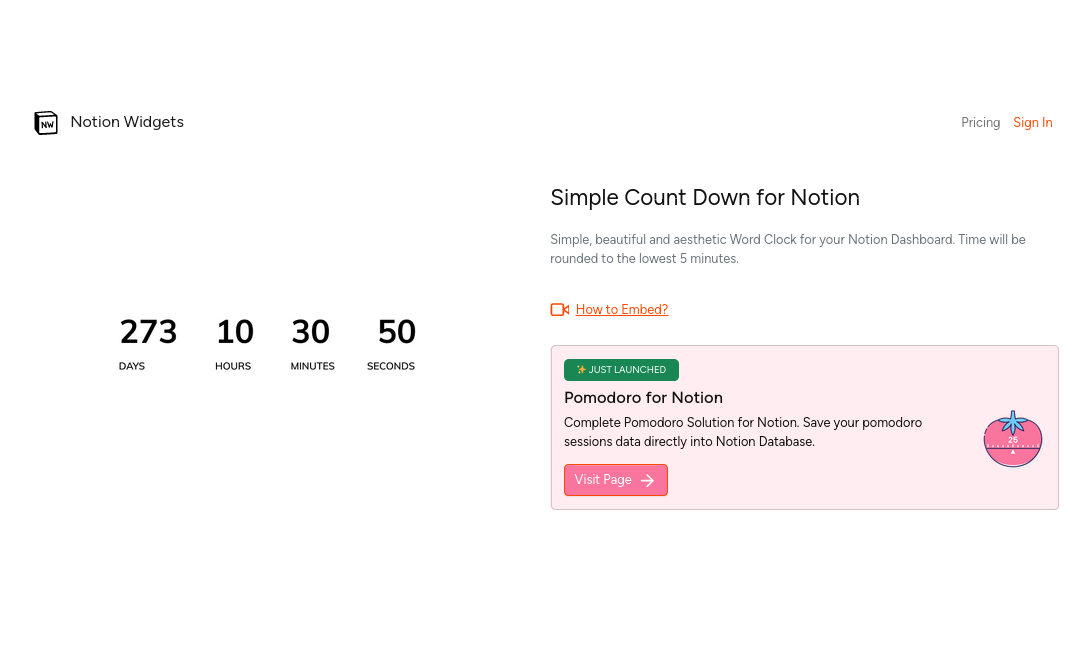Screen dimensions: 1080x648
Task: Open the Pricing page
Action: coord(980,122)
